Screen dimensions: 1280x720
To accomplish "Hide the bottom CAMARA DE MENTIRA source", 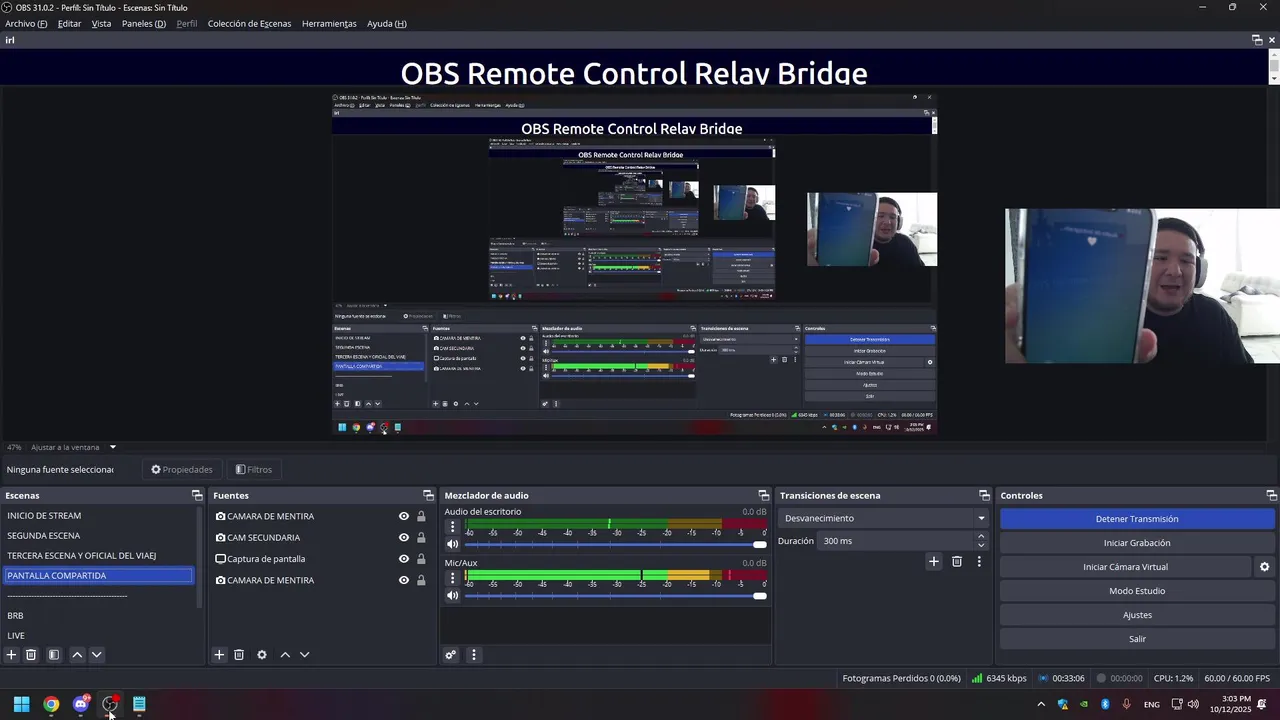I will pyautogui.click(x=404, y=580).
